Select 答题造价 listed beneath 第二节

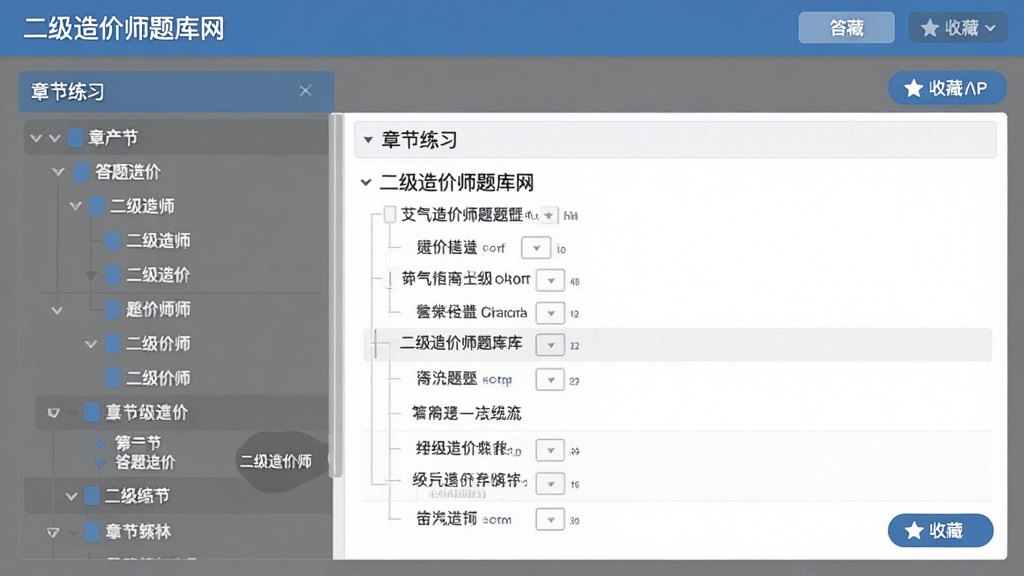(145, 462)
